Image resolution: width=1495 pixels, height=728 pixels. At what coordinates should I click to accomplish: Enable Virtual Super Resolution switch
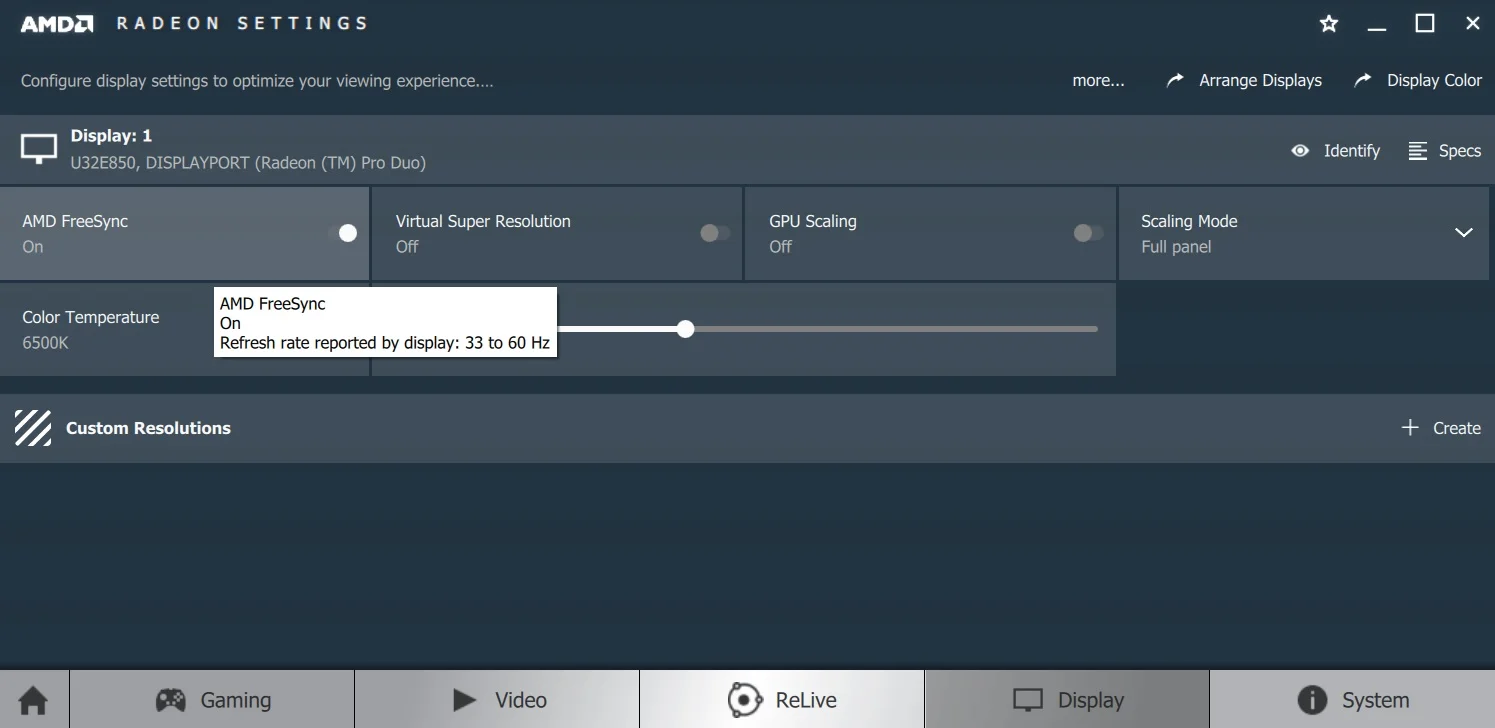(715, 233)
